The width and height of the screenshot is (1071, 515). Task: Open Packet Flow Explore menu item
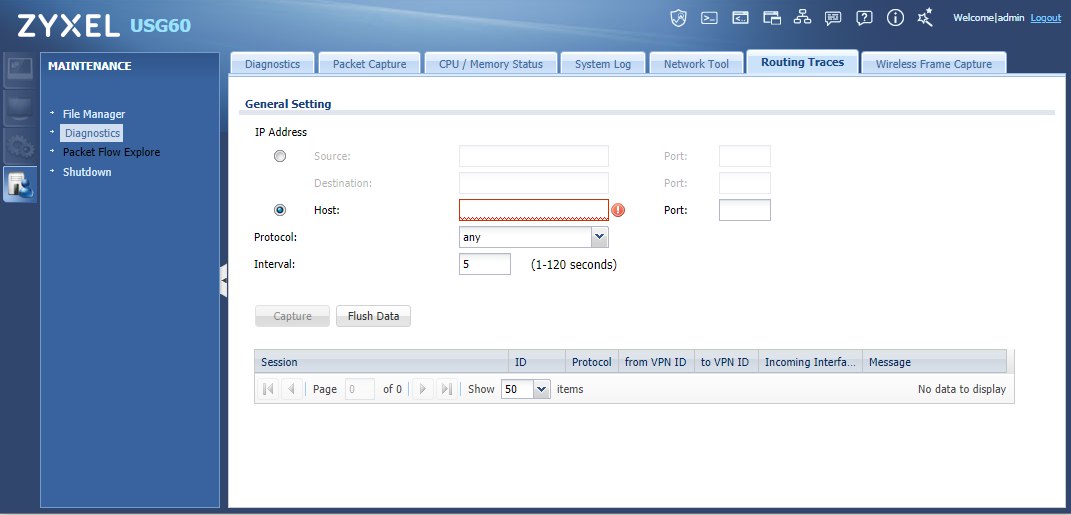[x=111, y=152]
